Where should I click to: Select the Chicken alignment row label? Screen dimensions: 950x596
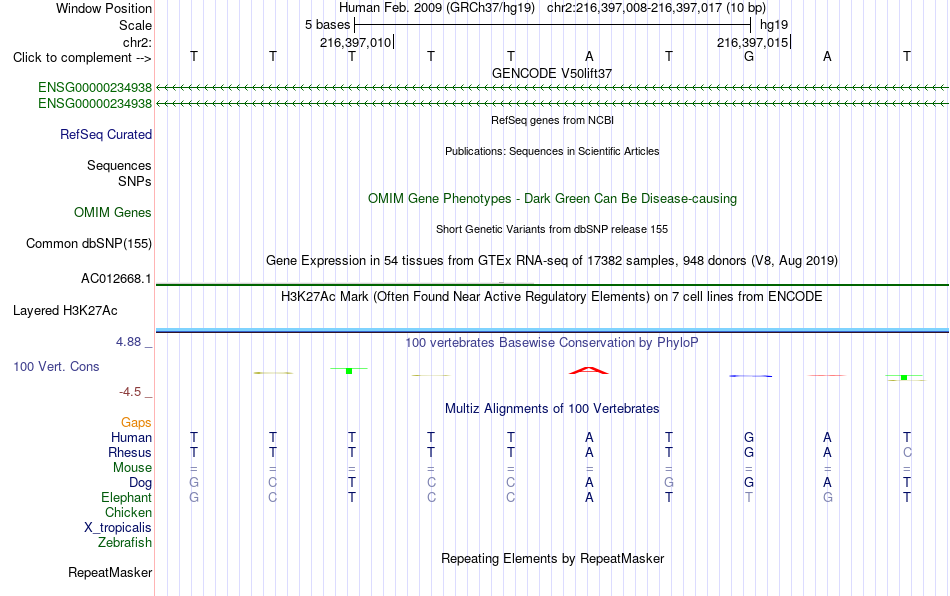pos(128,512)
